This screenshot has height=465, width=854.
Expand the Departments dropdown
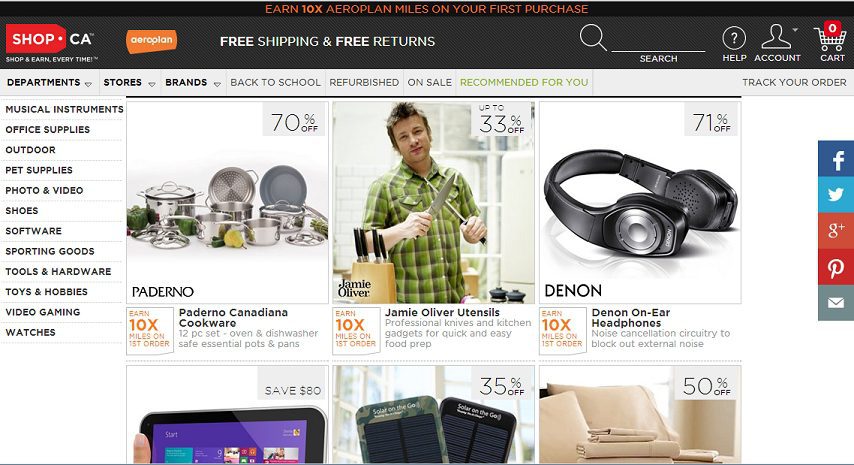click(49, 83)
